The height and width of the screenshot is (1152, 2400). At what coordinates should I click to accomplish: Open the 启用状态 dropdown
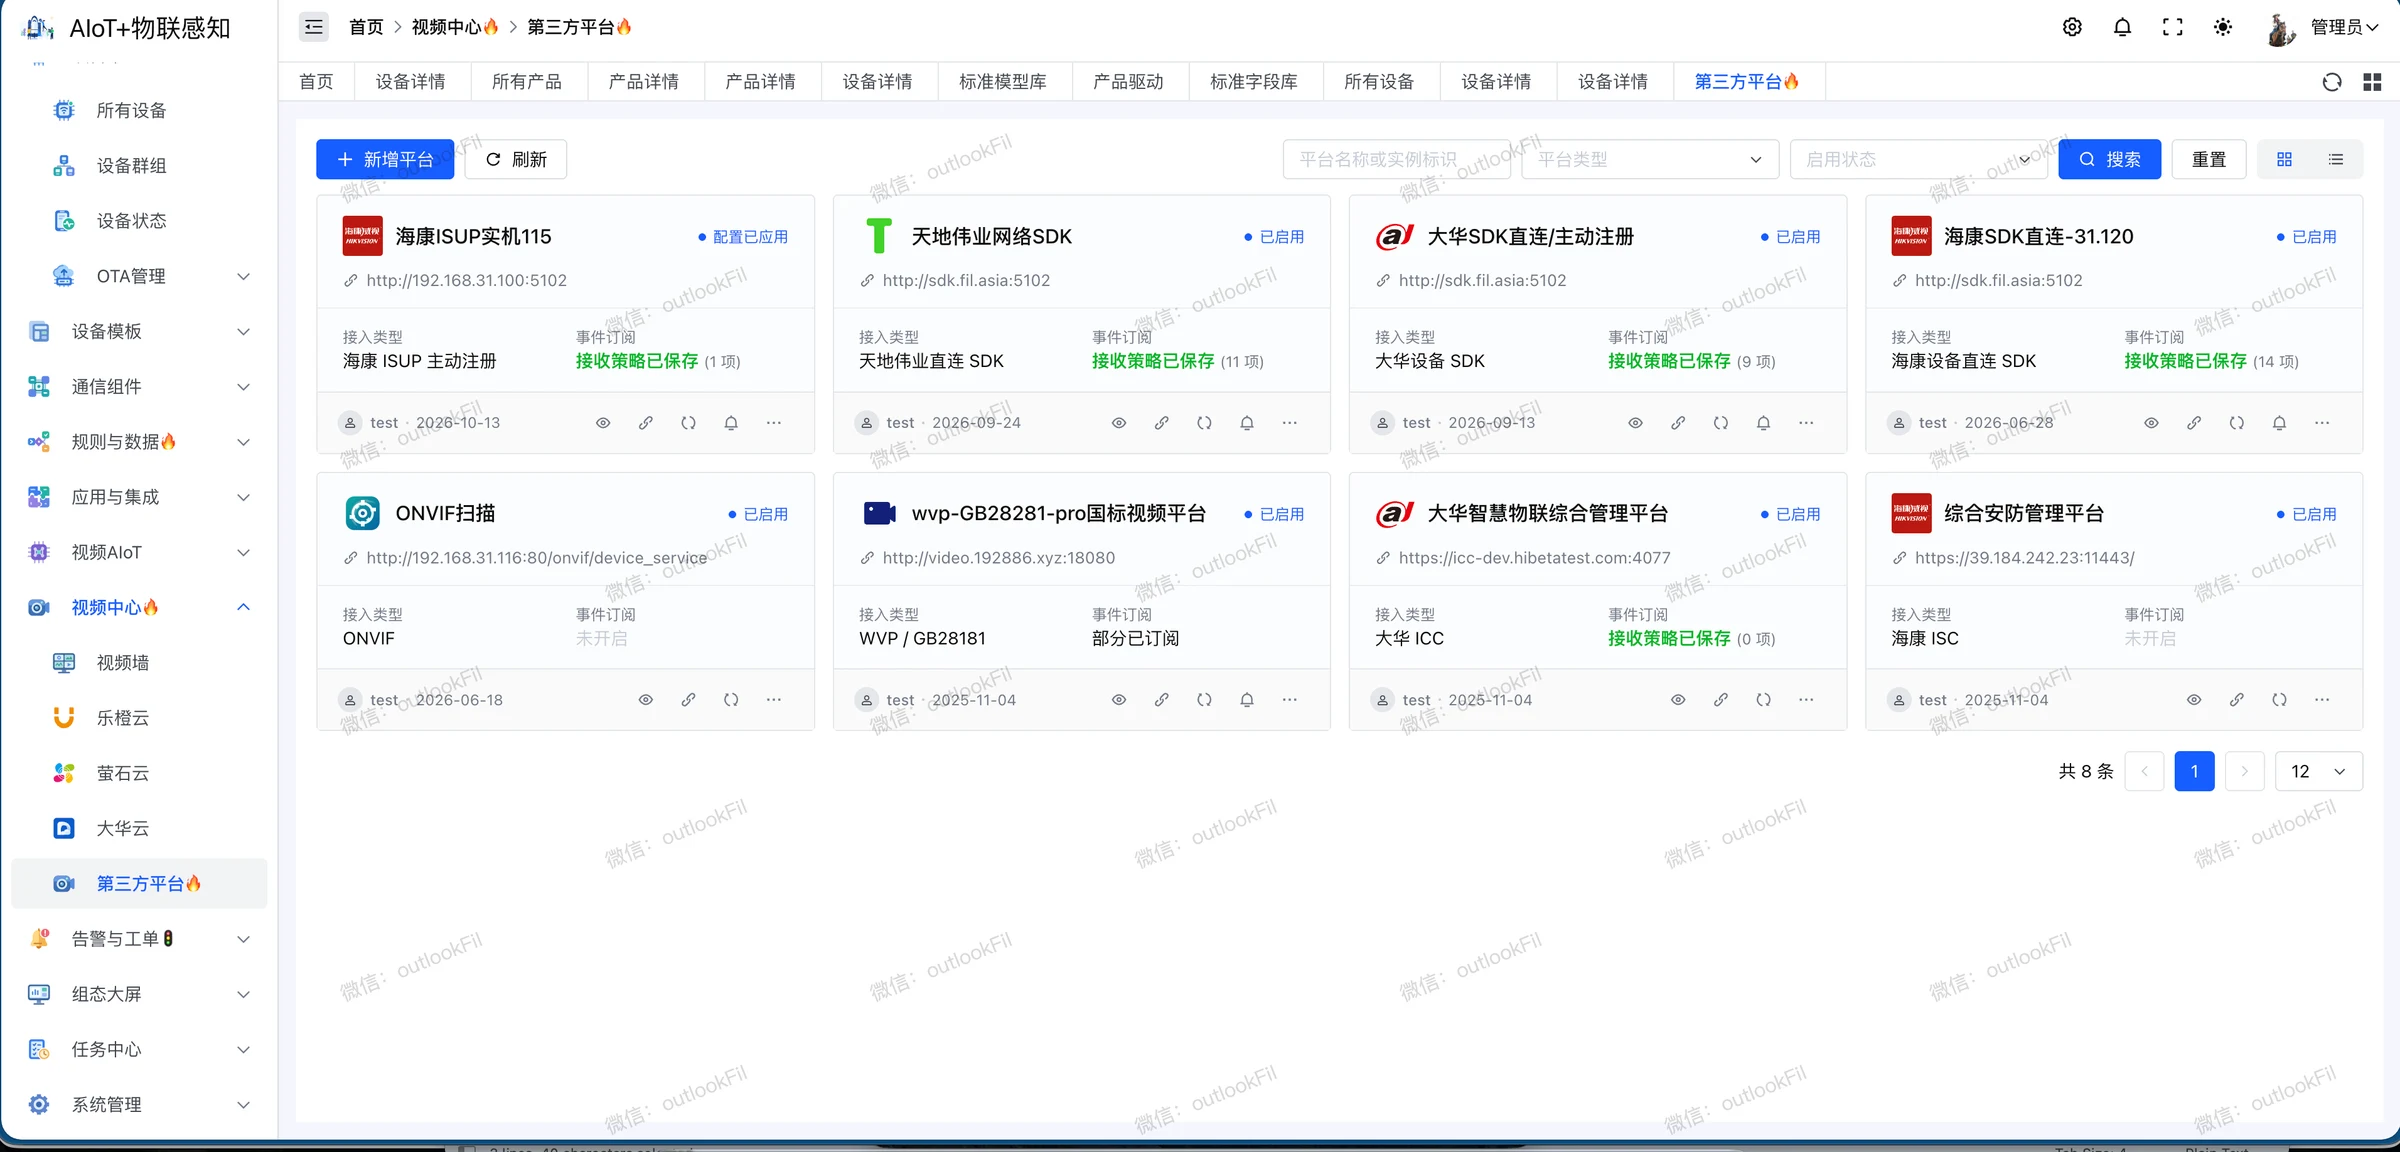pyautogui.click(x=1919, y=159)
